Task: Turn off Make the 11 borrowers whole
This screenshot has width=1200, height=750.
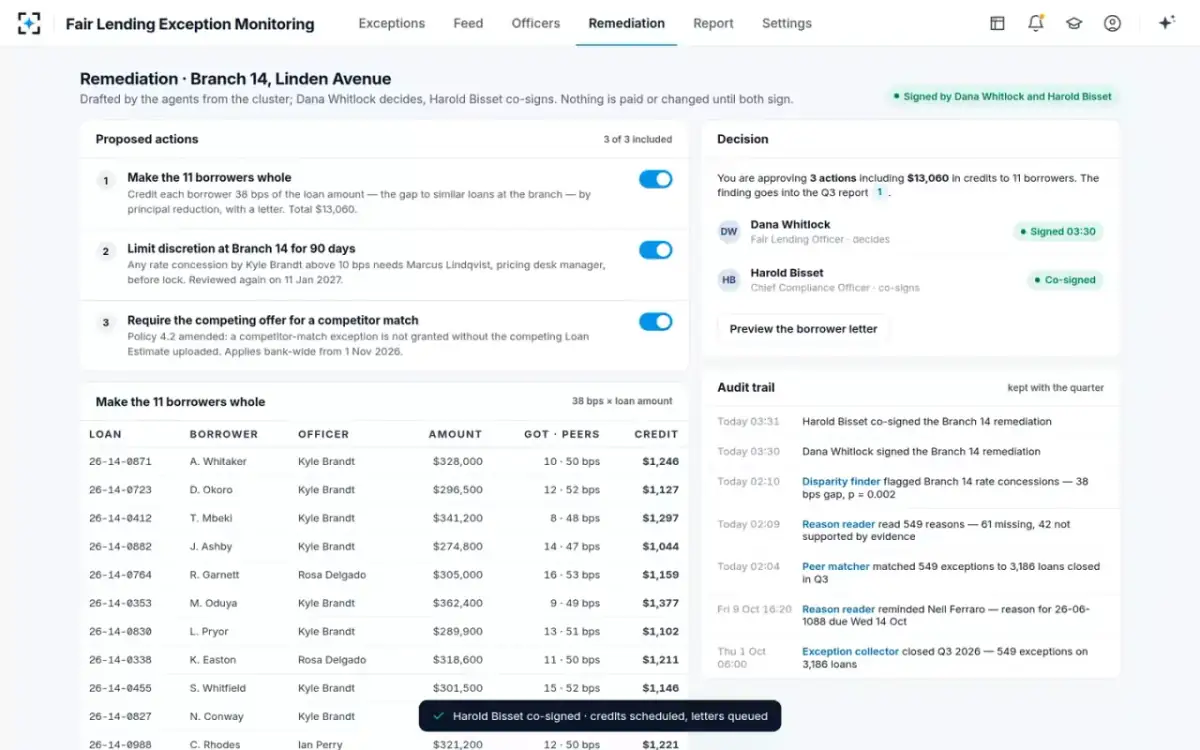Action: pyautogui.click(x=656, y=179)
